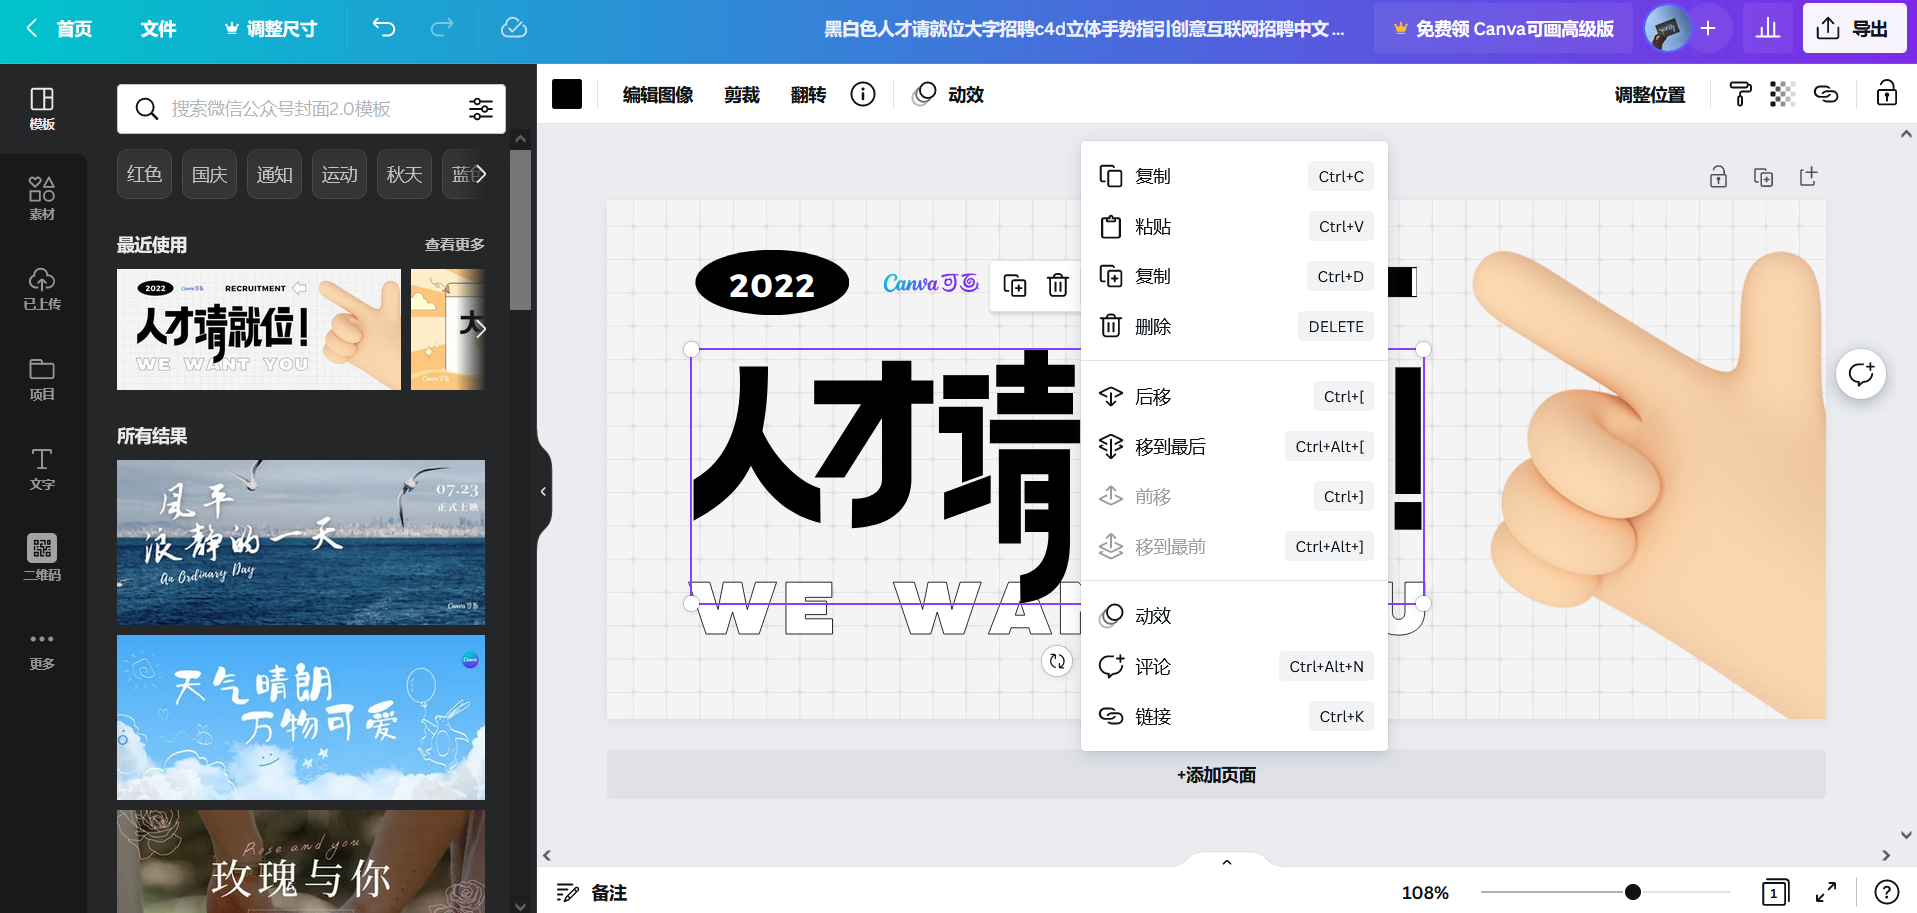Adjust the zoom slider handle
This screenshot has width=1917, height=913.
pos(1633,892)
